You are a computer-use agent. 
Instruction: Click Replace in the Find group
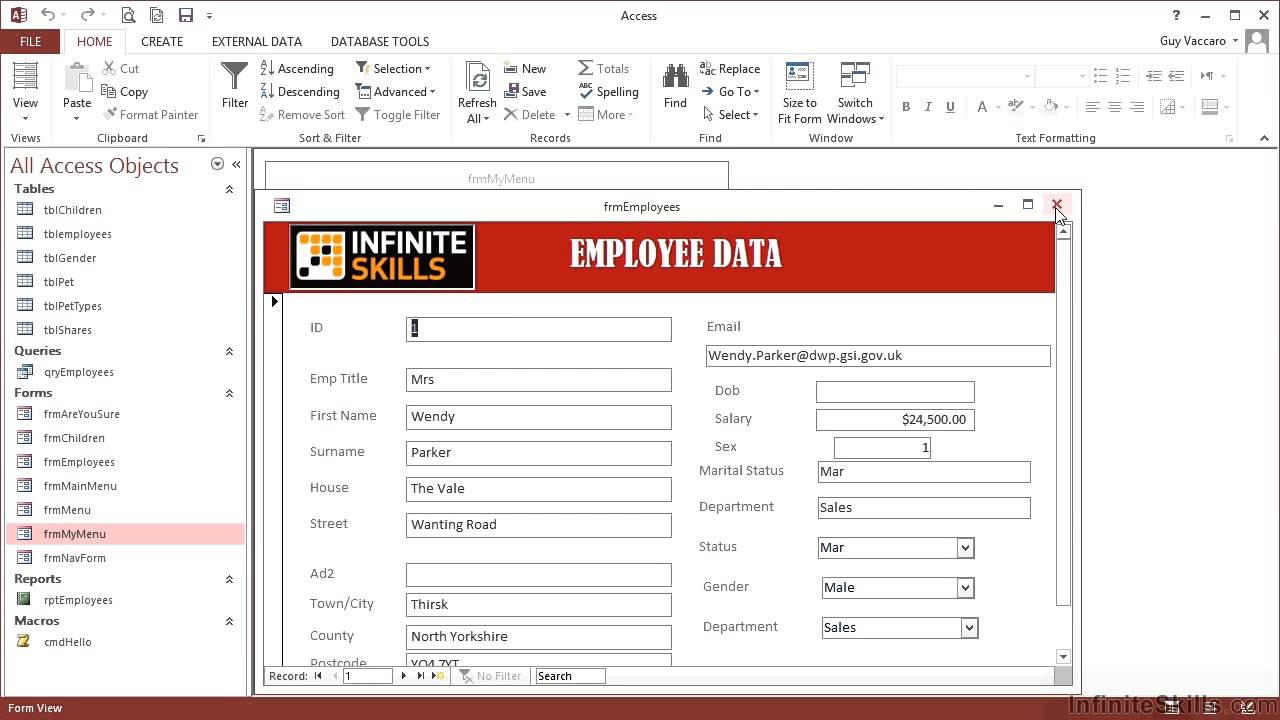[x=731, y=68]
